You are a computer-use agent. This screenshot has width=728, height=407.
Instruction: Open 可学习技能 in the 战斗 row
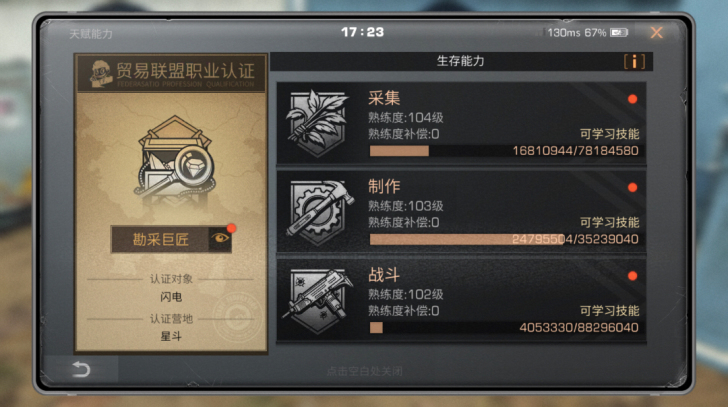point(609,310)
